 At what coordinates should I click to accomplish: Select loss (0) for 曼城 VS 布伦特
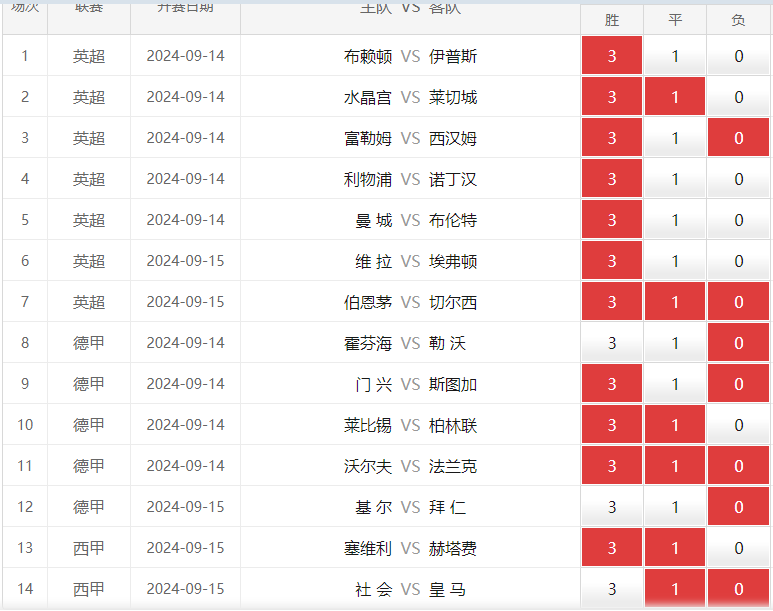click(738, 219)
